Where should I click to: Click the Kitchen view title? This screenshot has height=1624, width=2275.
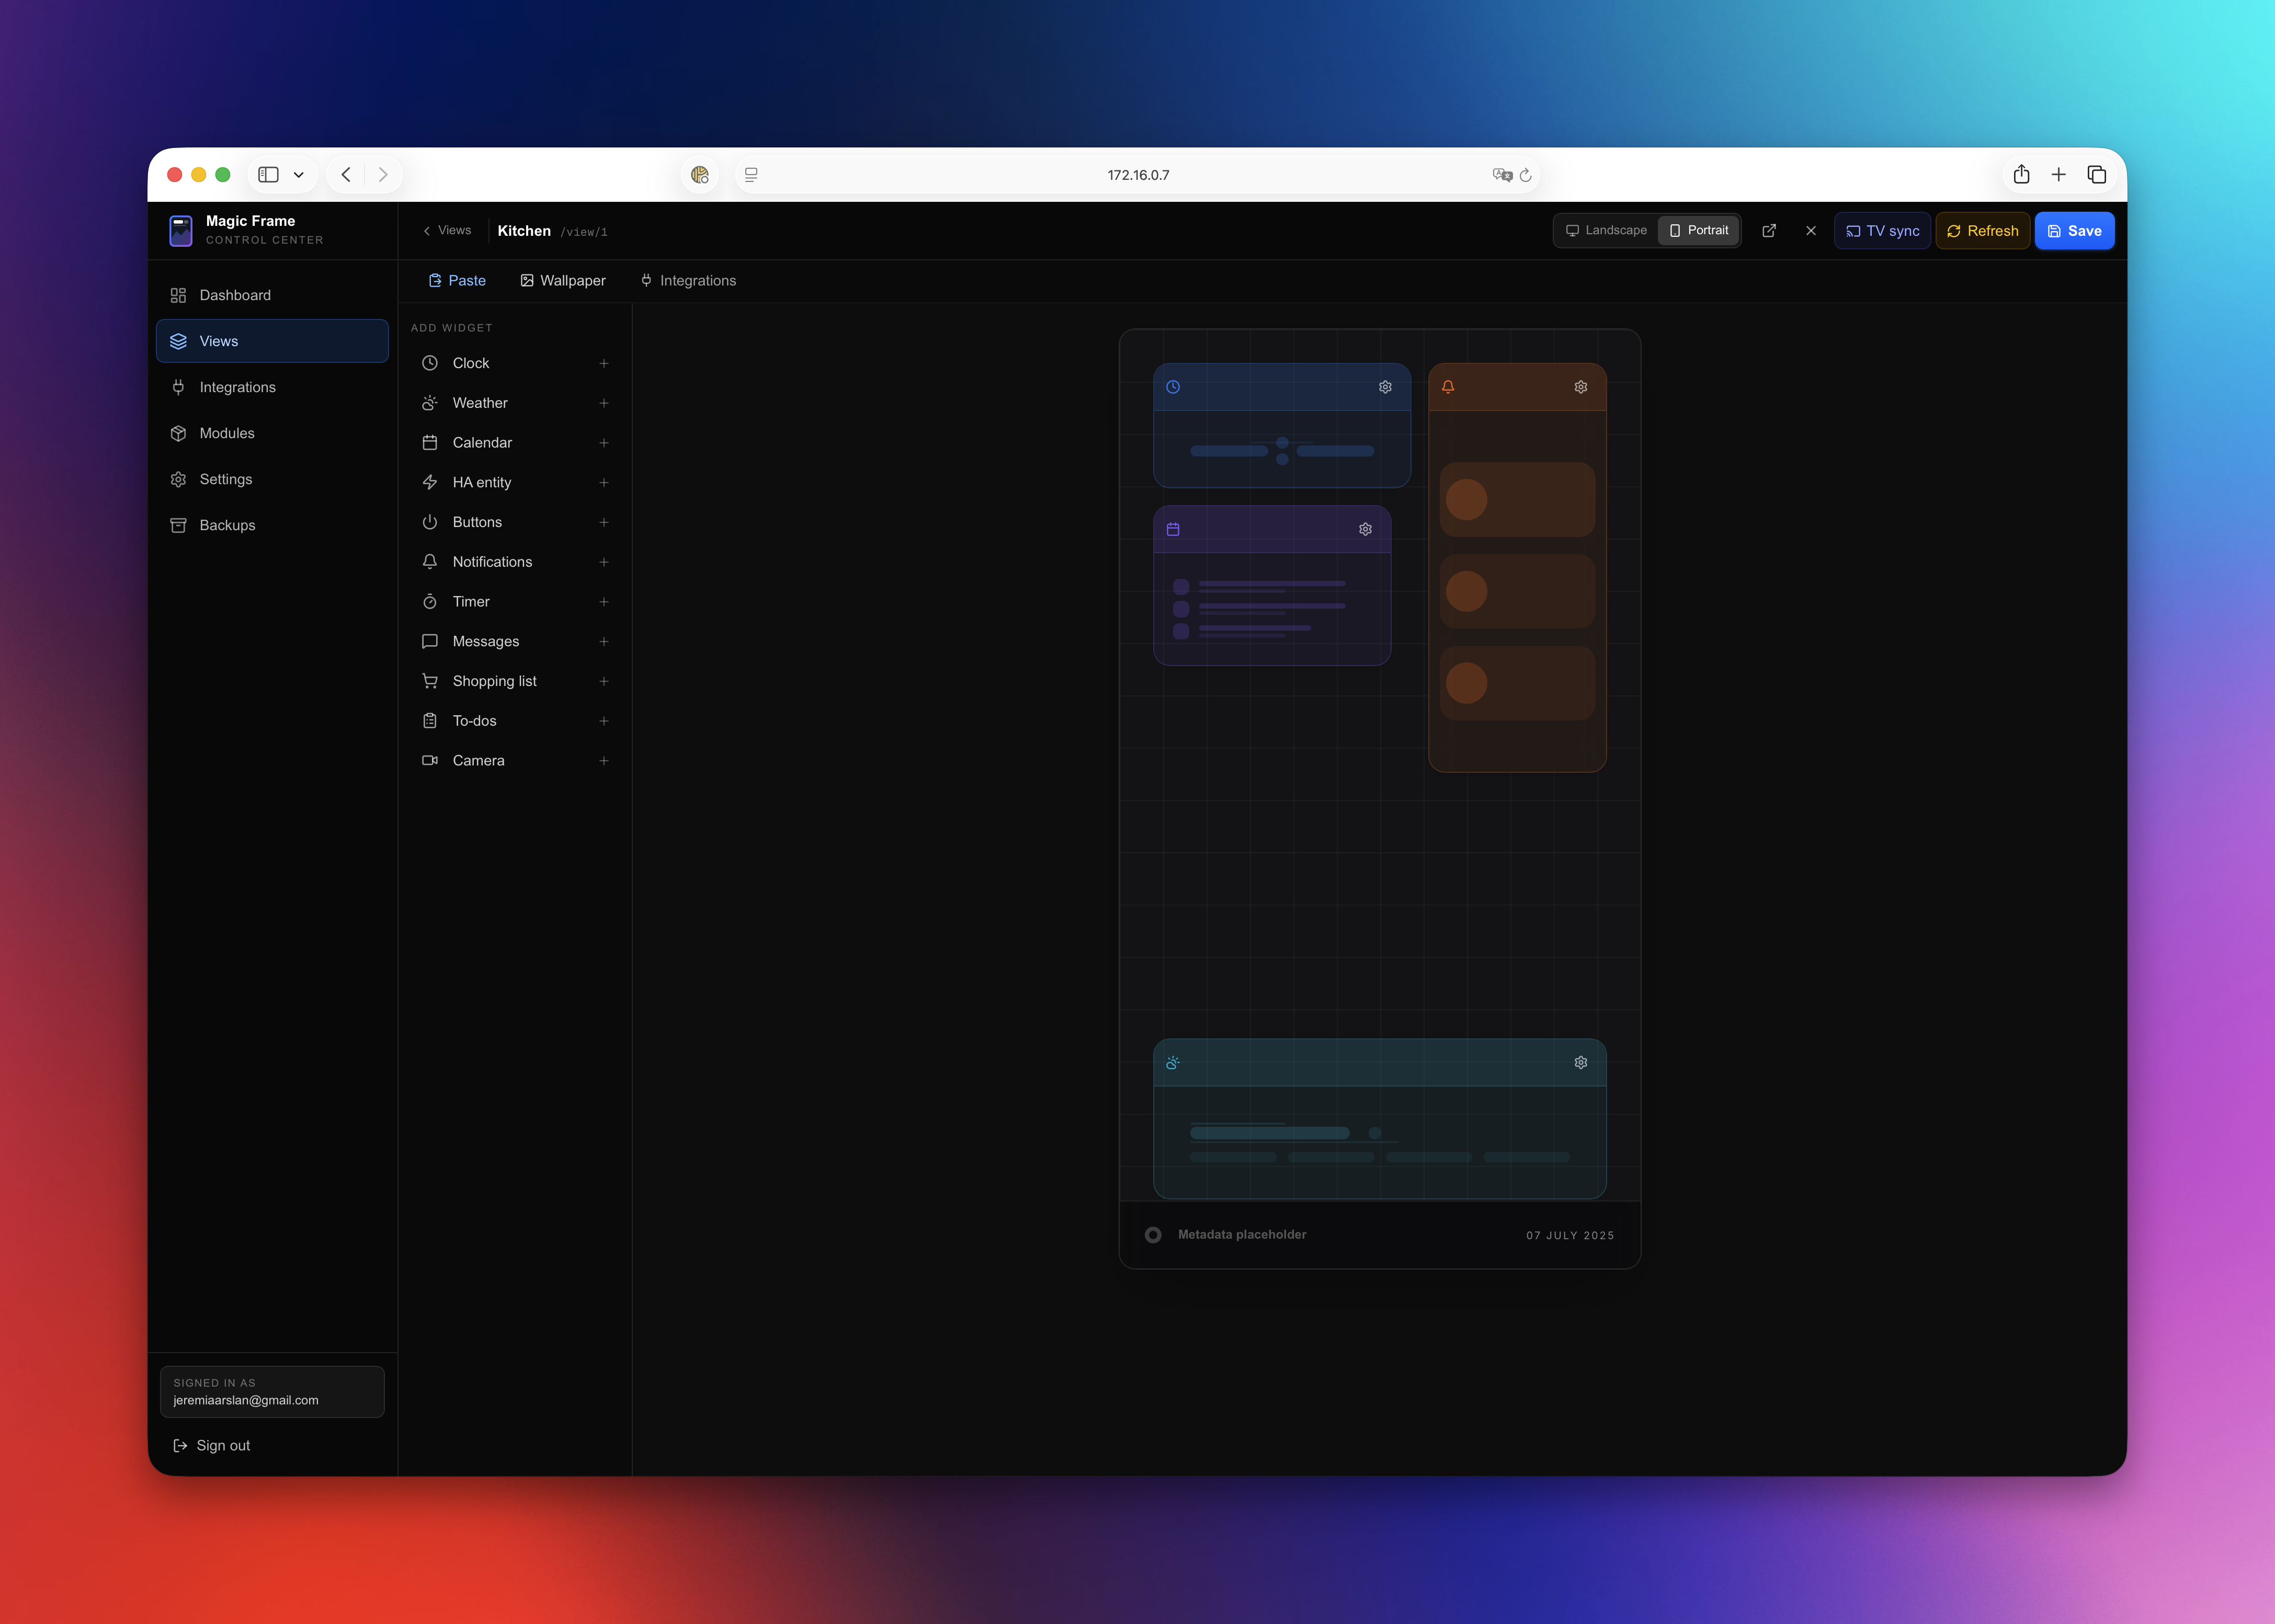tap(524, 231)
